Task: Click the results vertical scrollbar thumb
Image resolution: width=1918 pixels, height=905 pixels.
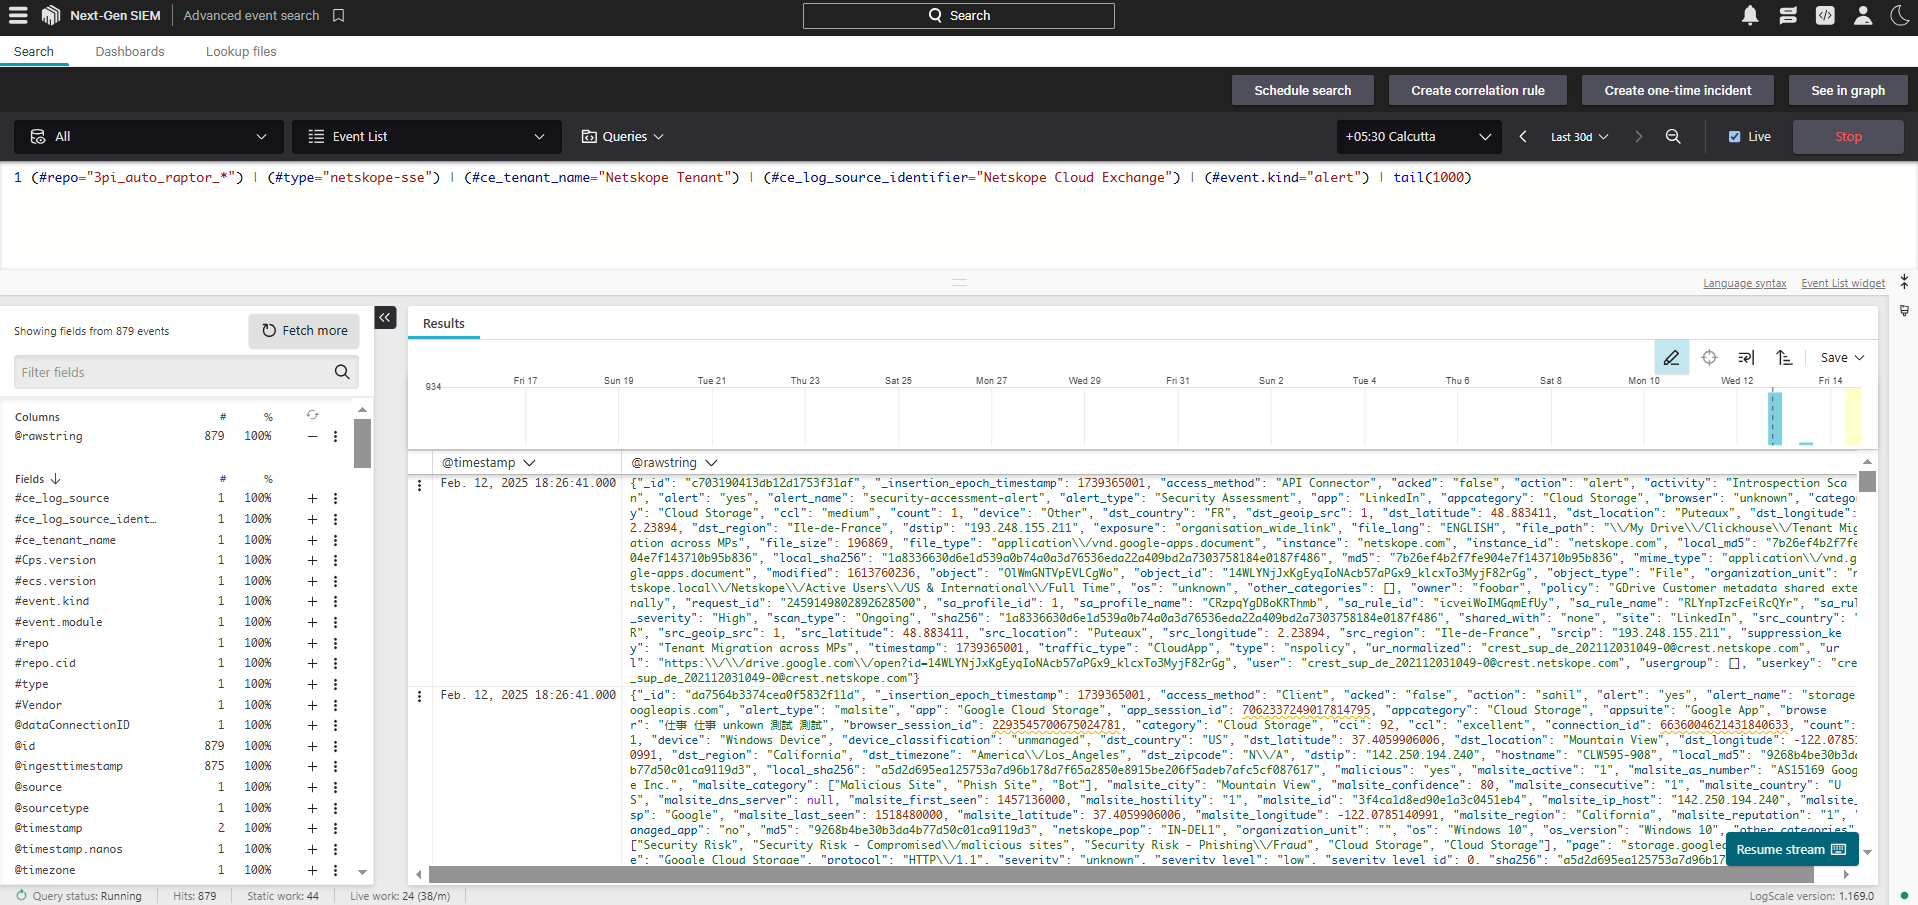Action: [1867, 481]
